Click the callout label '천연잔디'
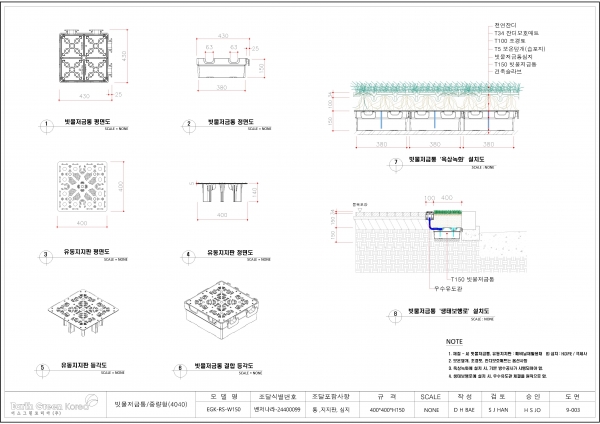The height and width of the screenshot is (424, 600). coord(505,25)
